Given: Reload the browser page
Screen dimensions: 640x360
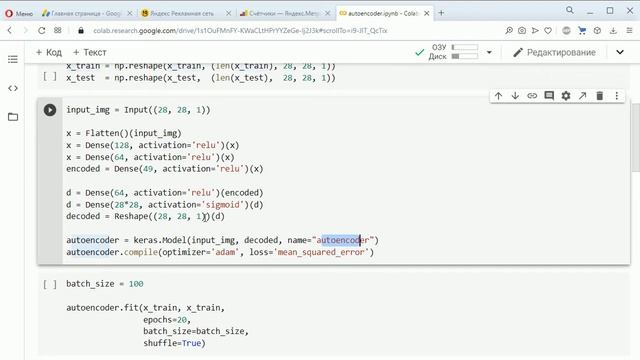Looking at the screenshot, I should pos(41,31).
